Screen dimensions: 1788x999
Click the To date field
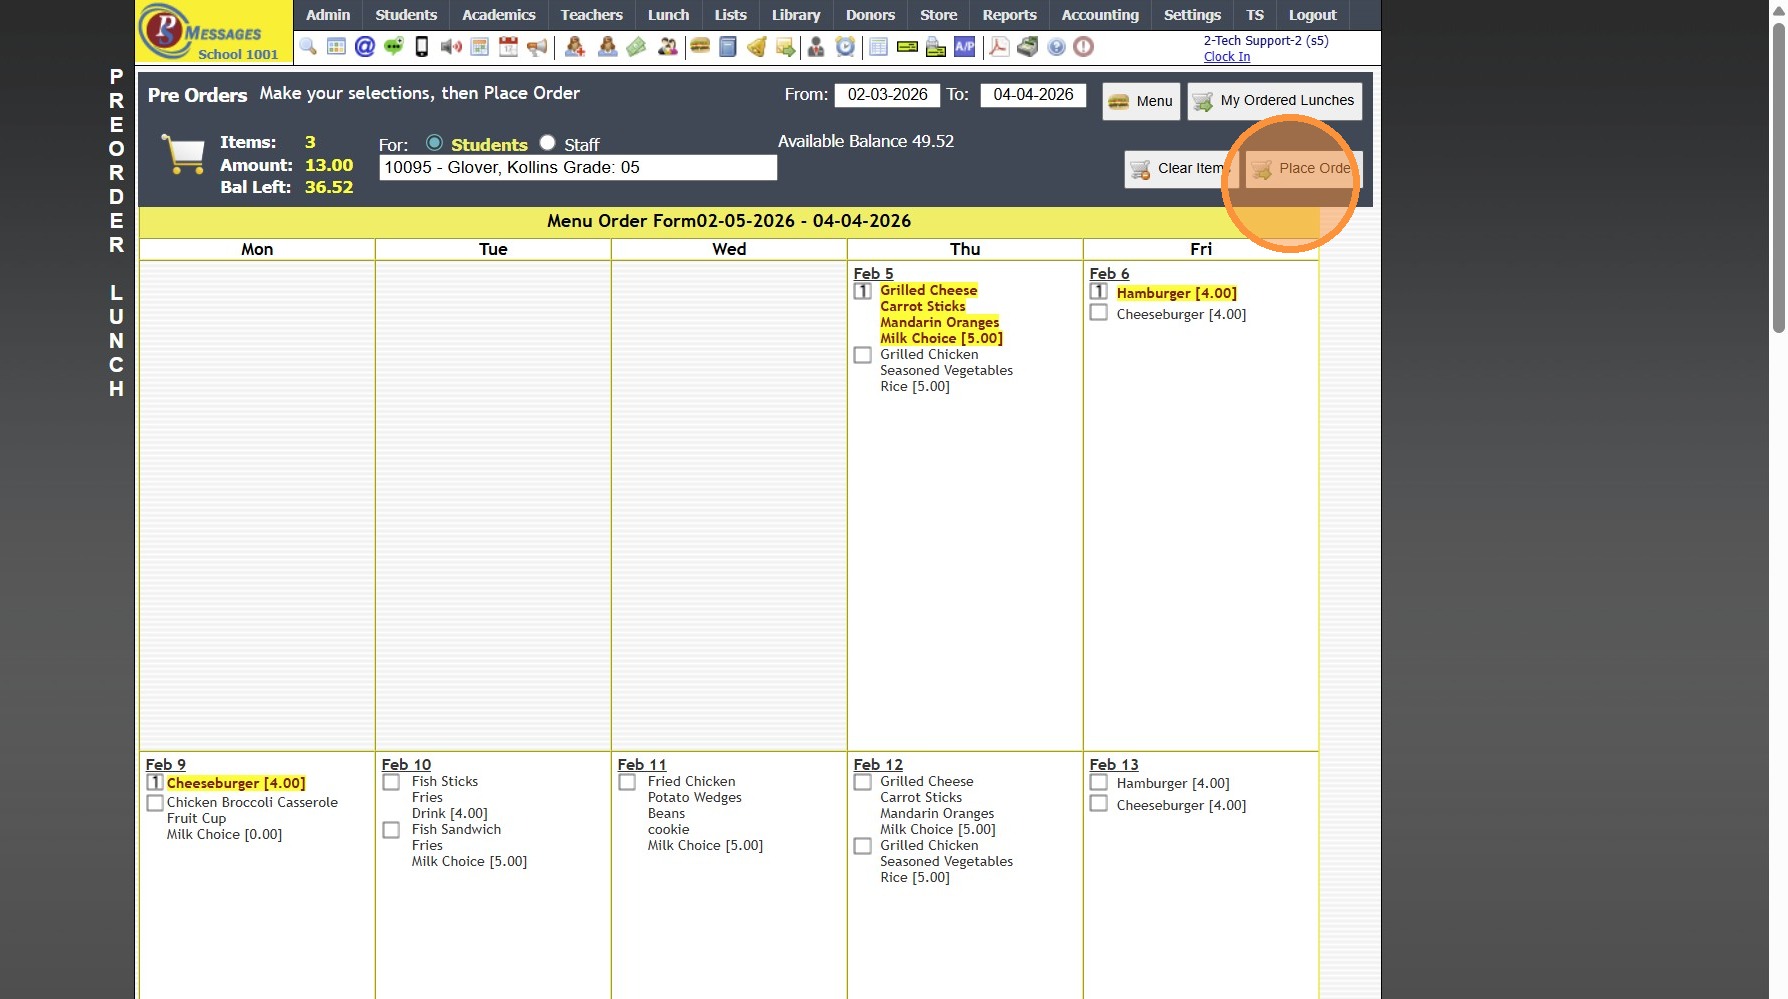coord(1033,95)
